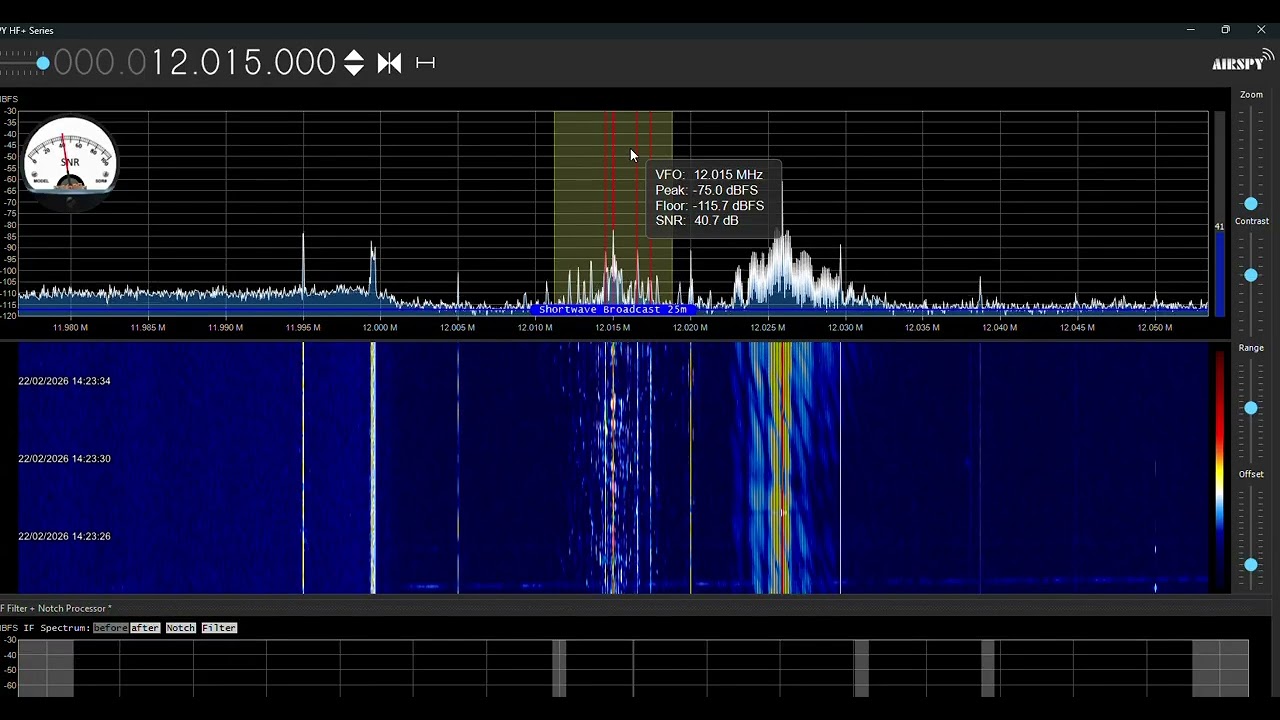The width and height of the screenshot is (1280, 720).
Task: Click the Shortwave Broadcast 25m band label
Action: [613, 310]
